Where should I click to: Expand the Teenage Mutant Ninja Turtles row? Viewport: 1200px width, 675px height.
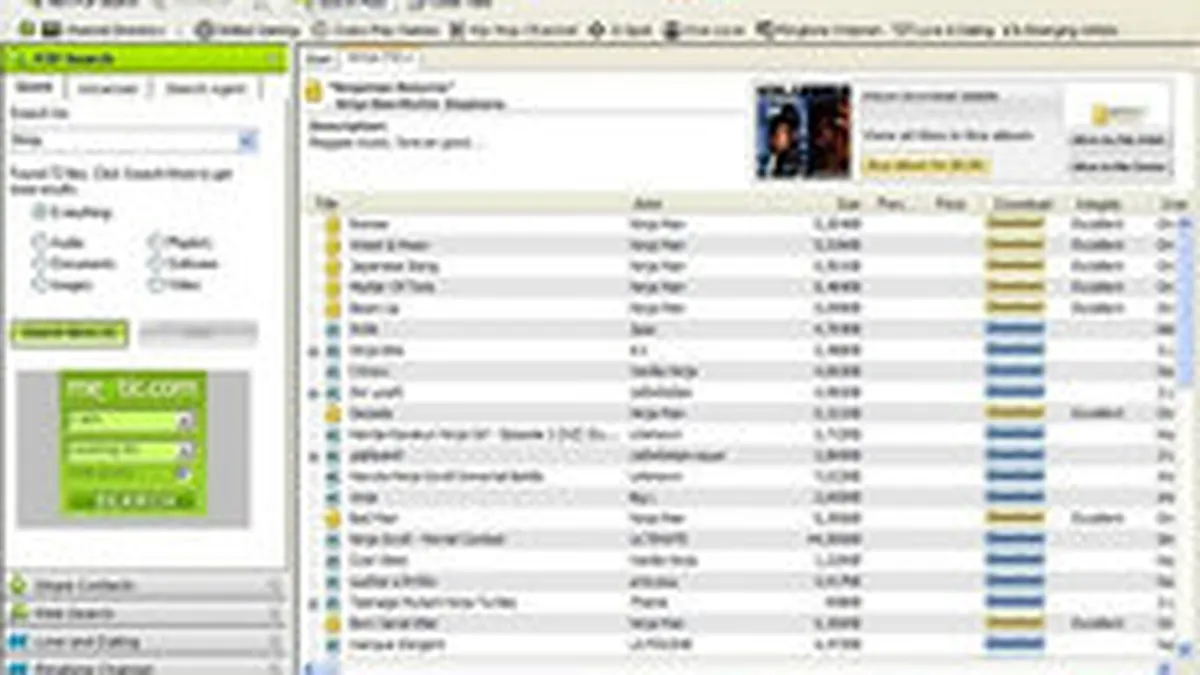(314, 604)
